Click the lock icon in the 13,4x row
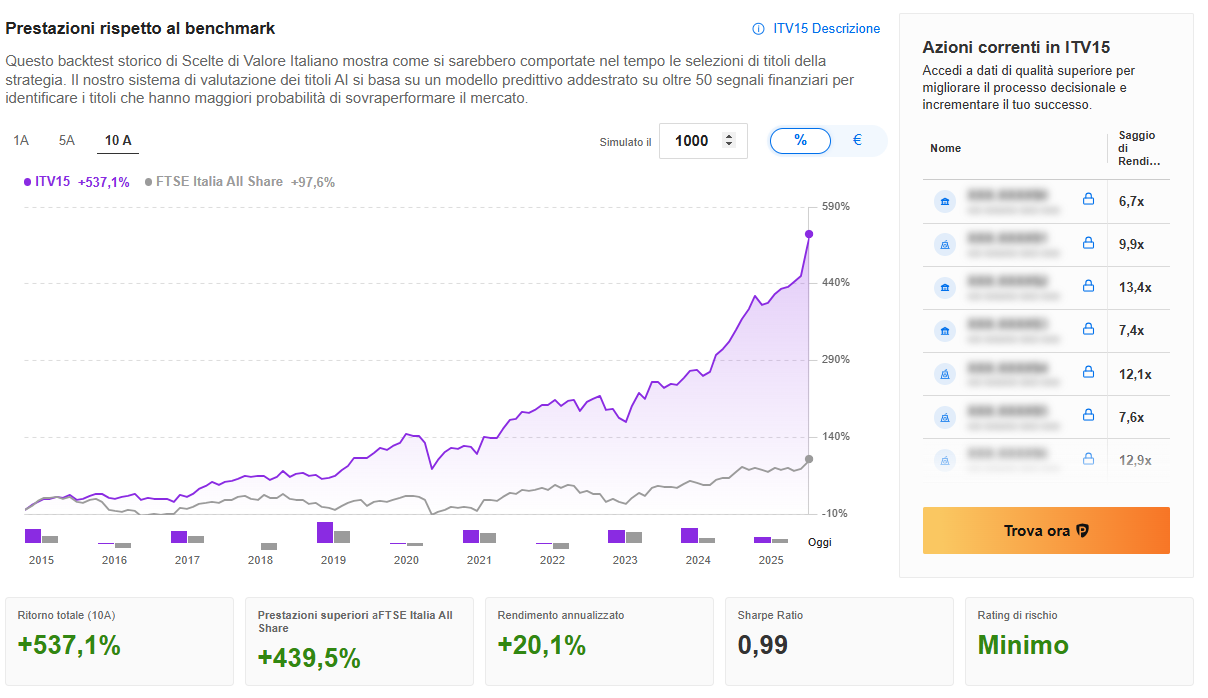1208x698 pixels. pyautogui.click(x=1088, y=286)
